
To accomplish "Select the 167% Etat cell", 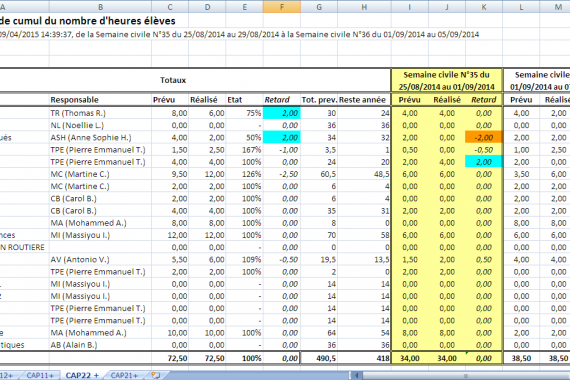I will (x=244, y=150).
